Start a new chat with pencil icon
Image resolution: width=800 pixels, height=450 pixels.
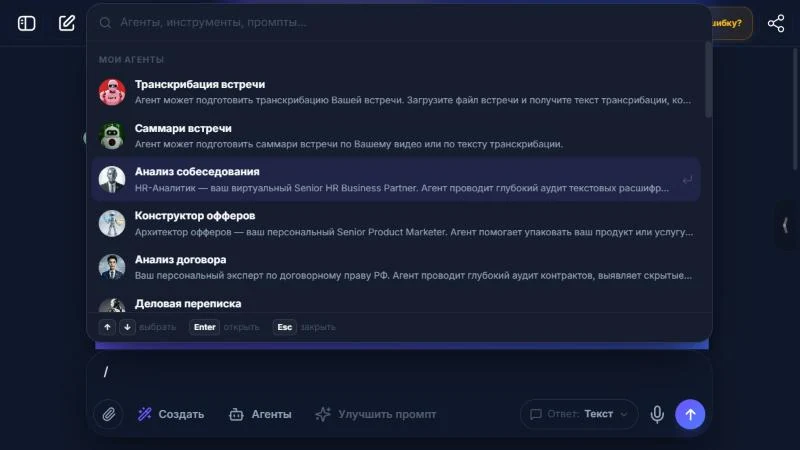(66, 23)
